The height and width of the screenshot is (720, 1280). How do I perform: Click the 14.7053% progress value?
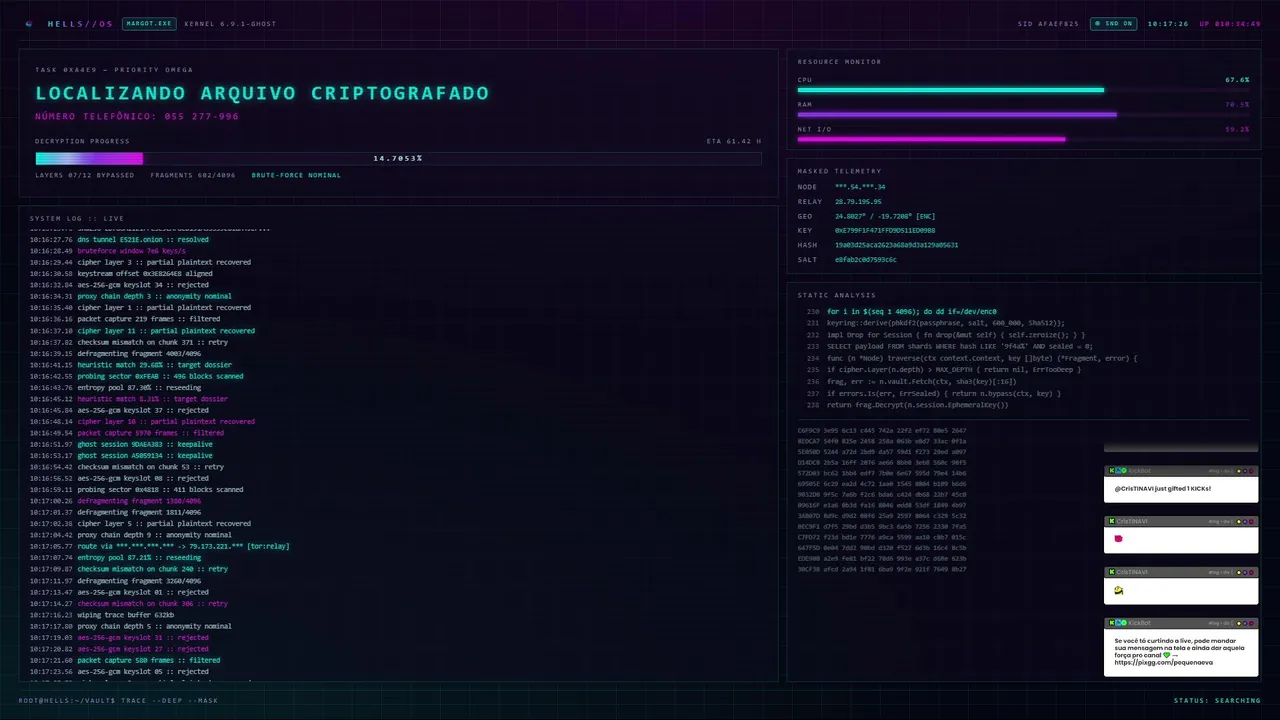(398, 158)
